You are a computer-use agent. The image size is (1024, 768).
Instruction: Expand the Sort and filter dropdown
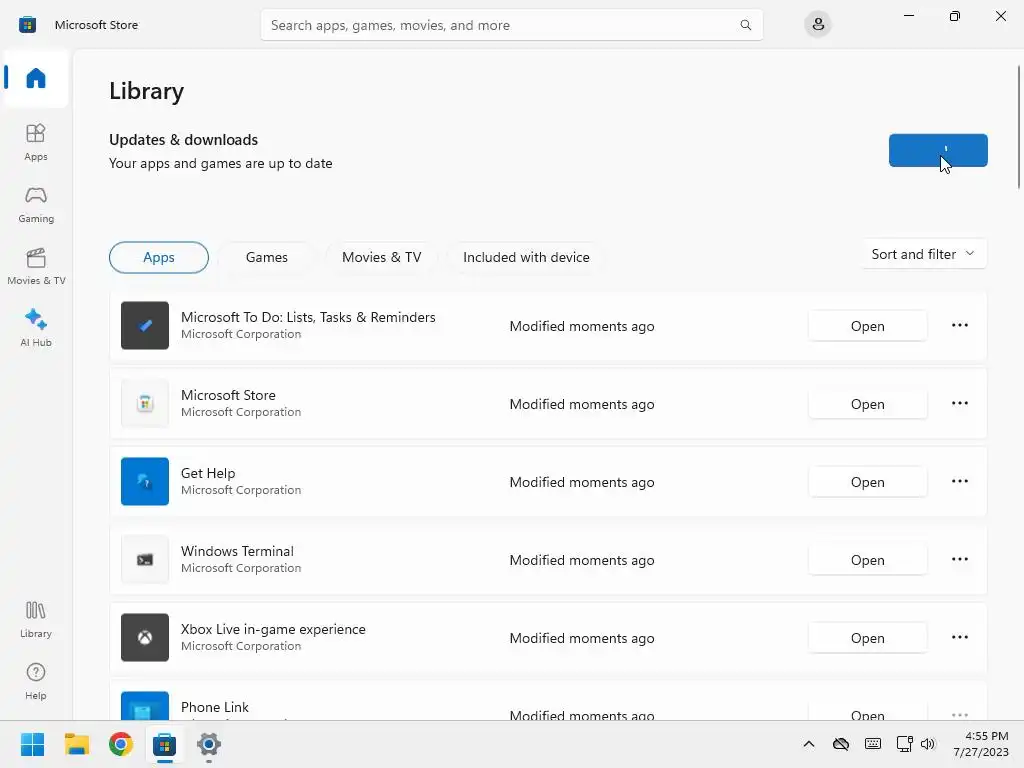point(923,254)
